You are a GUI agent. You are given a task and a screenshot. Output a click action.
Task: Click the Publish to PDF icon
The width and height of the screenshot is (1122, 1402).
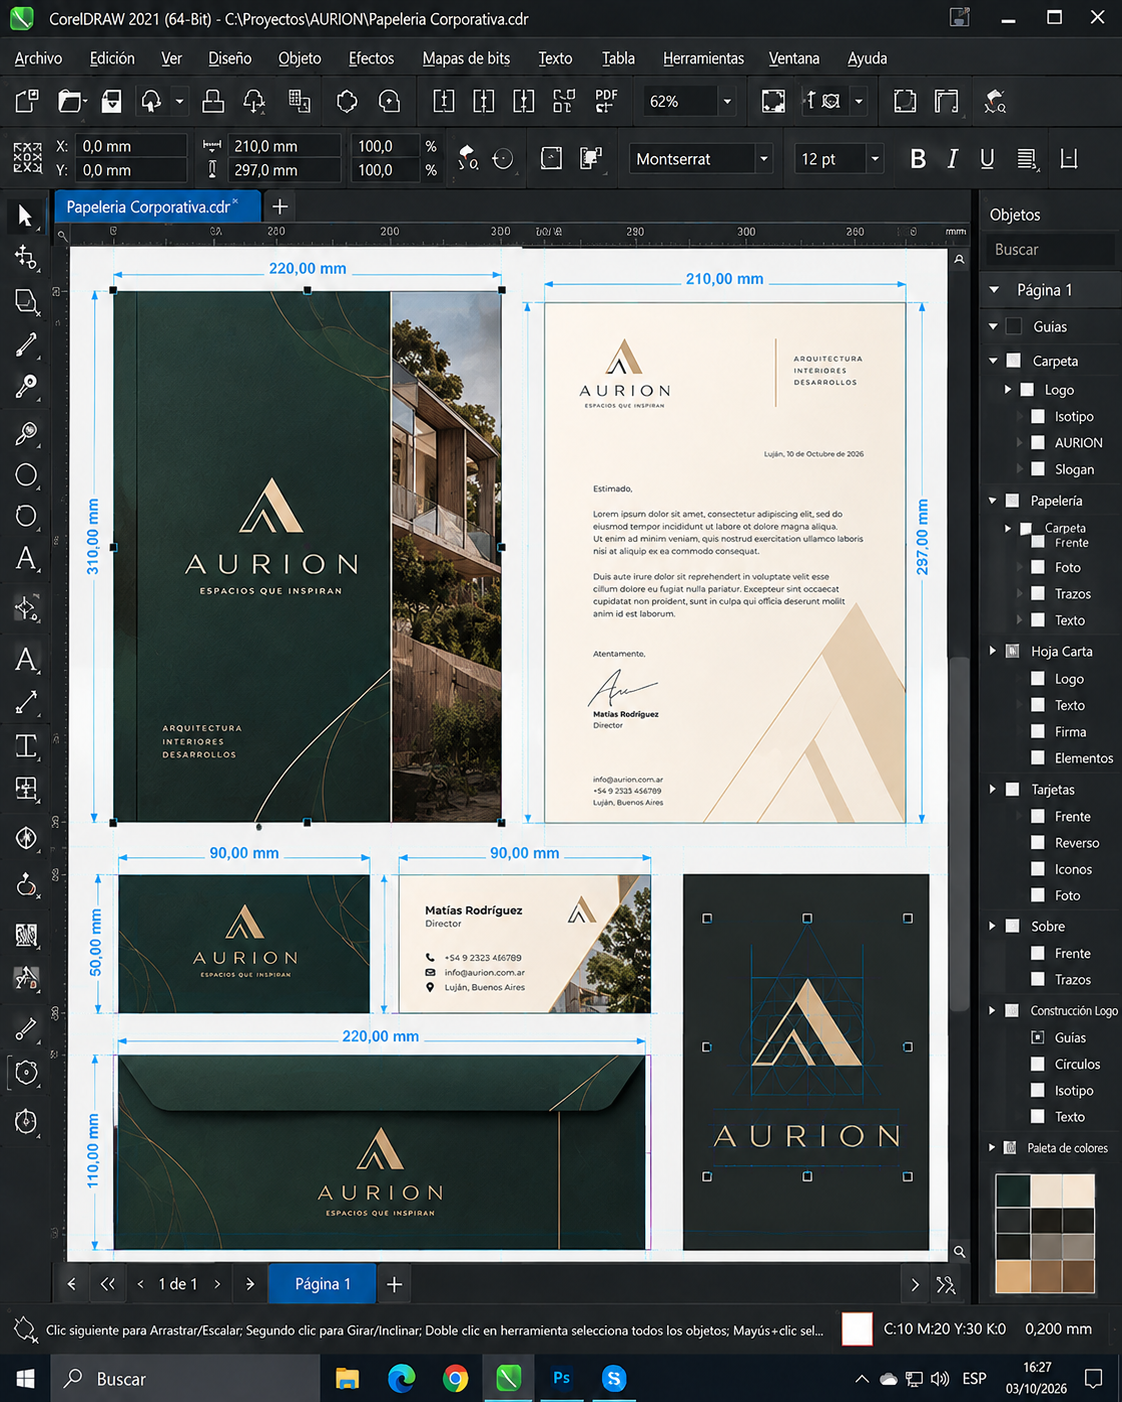tap(606, 101)
